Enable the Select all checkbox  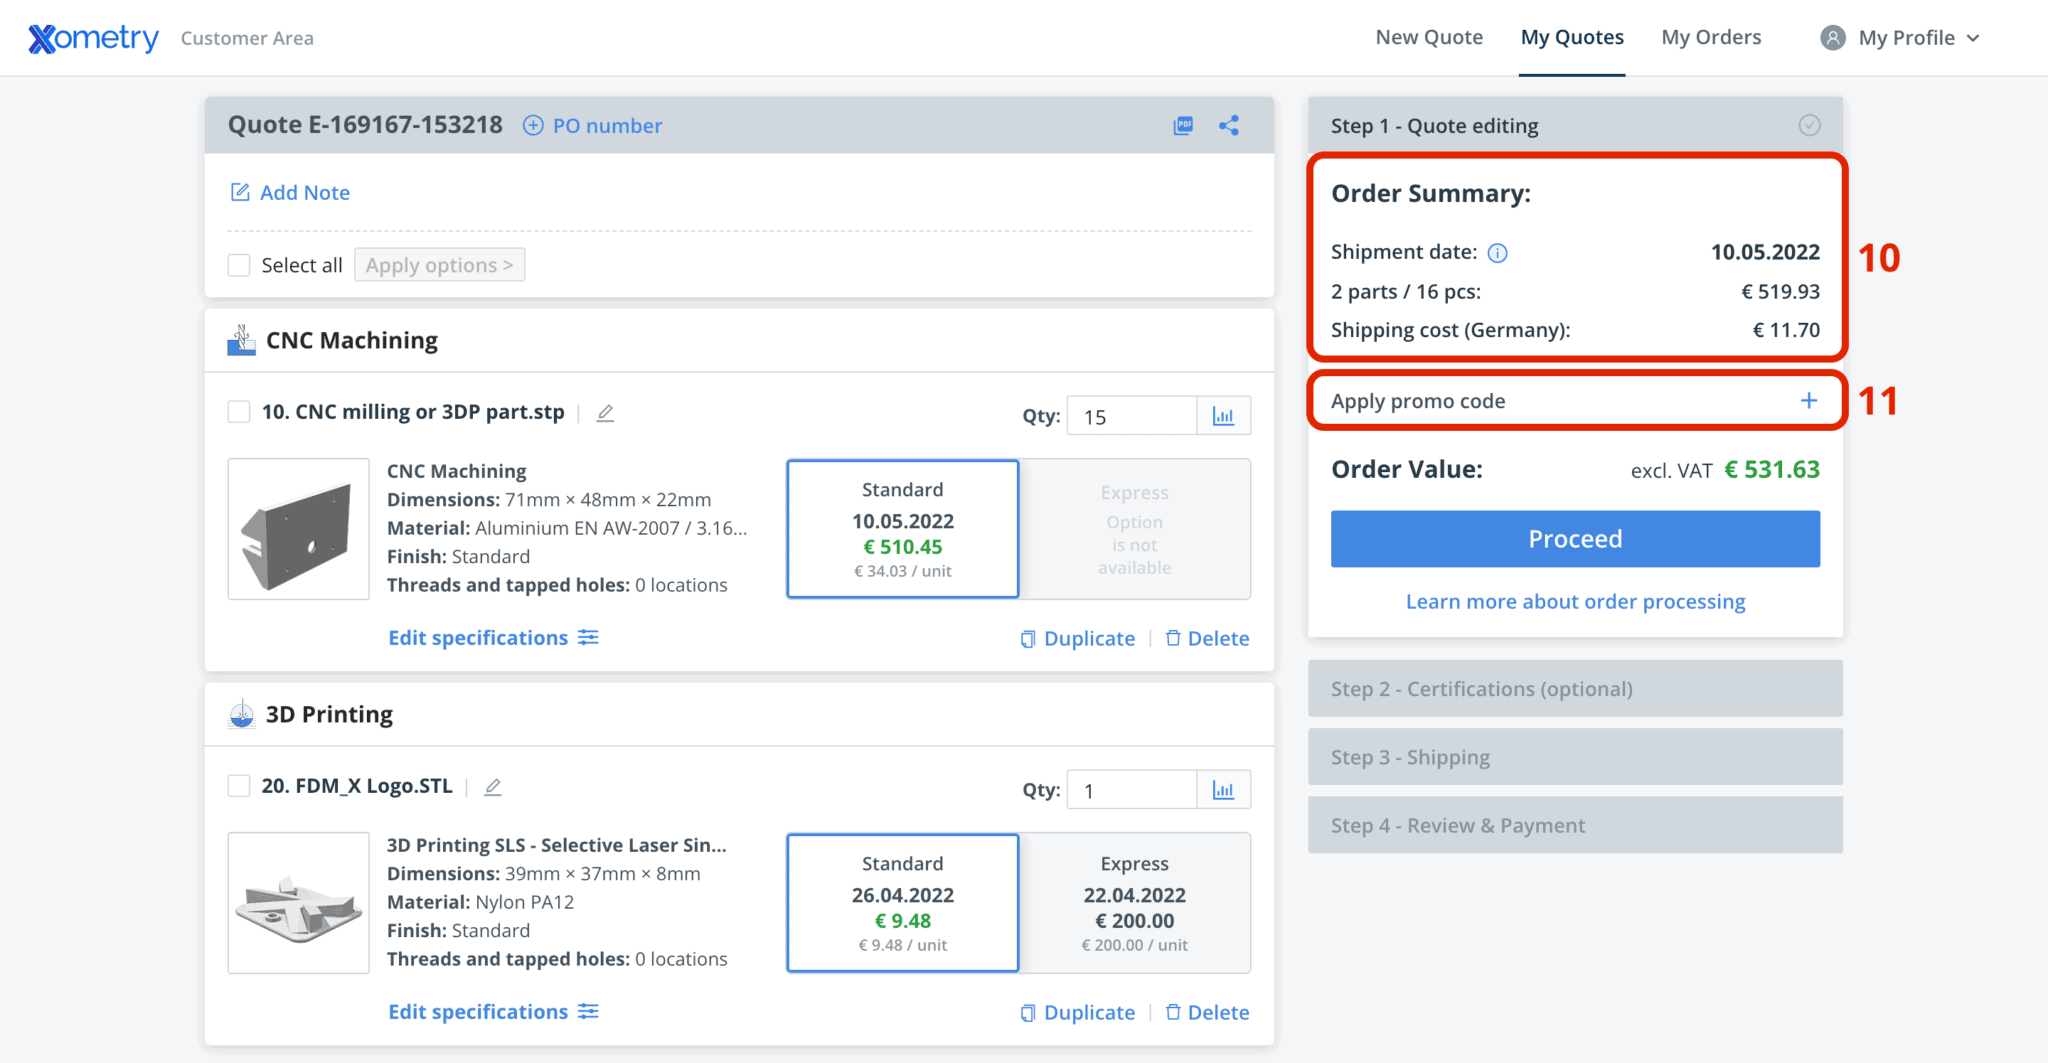pyautogui.click(x=238, y=264)
